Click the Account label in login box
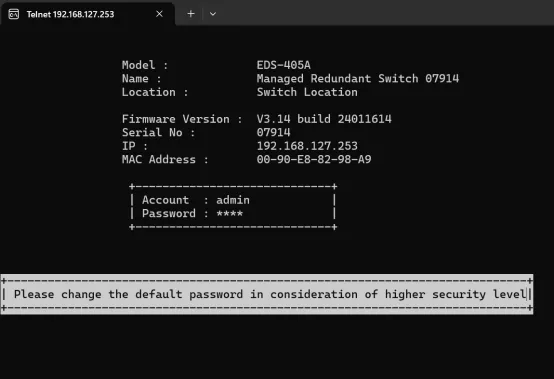 tap(165, 200)
